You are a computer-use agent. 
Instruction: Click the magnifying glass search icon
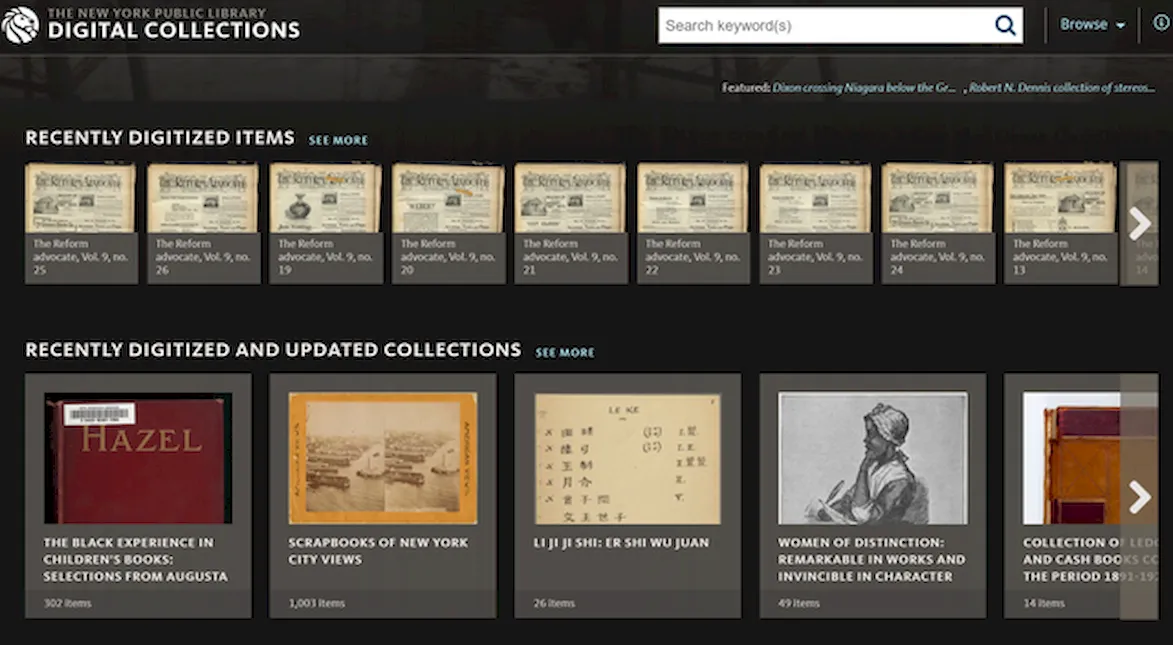coord(1004,26)
